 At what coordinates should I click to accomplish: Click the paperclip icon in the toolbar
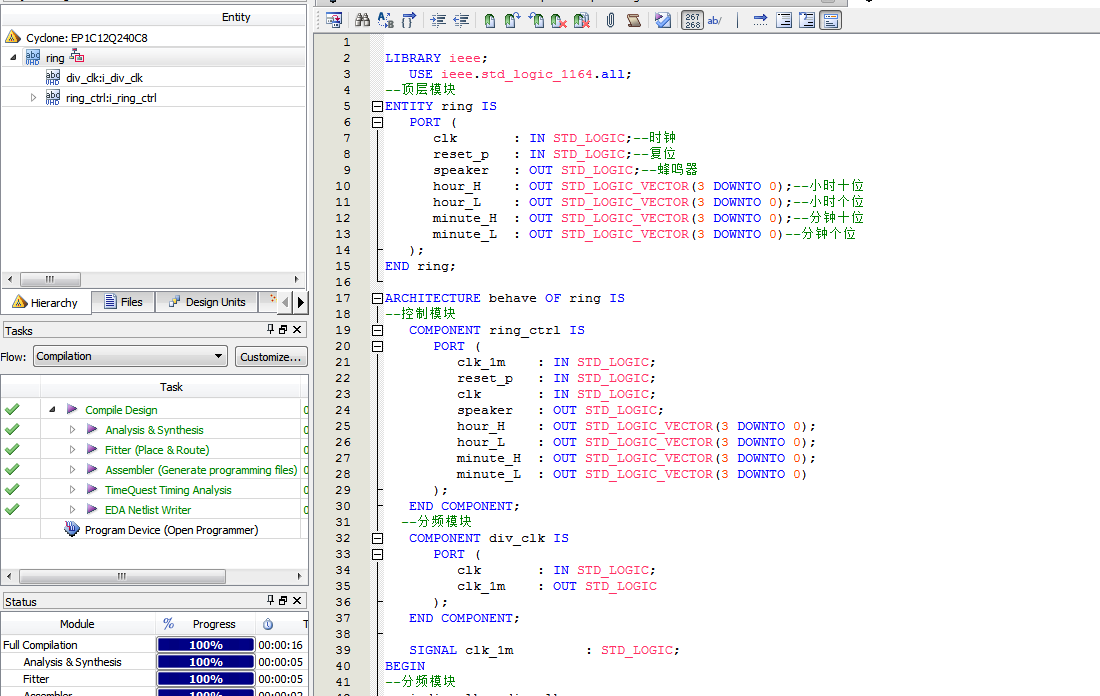tap(610, 20)
